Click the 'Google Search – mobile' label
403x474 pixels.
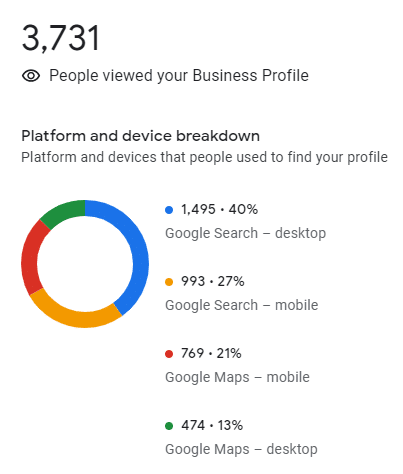pyautogui.click(x=242, y=305)
